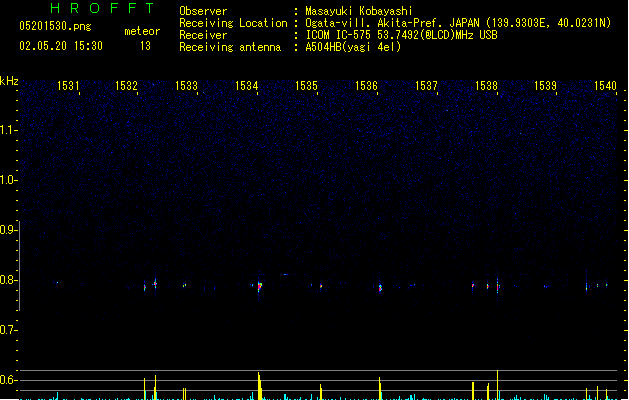Click the Receiver label

pyautogui.click(x=203, y=35)
